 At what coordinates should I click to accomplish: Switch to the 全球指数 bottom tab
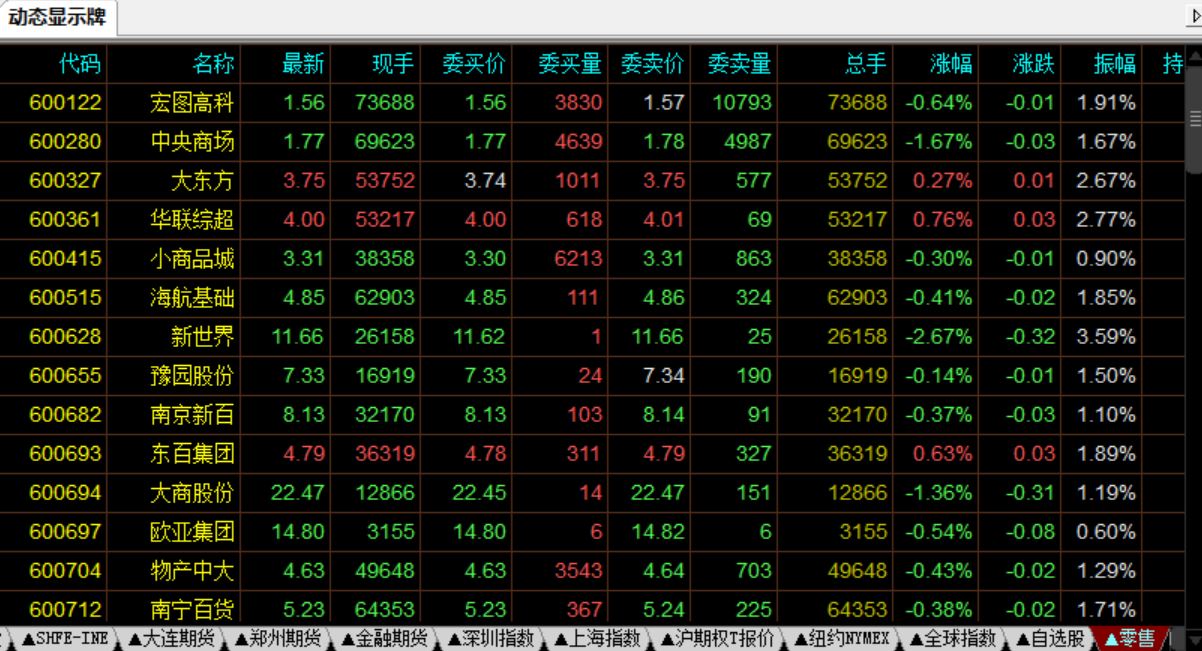(x=951, y=638)
